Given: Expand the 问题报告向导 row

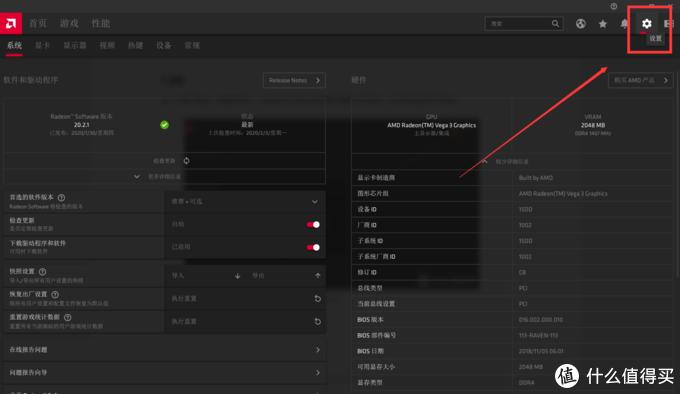Looking at the screenshot, I should [164, 373].
